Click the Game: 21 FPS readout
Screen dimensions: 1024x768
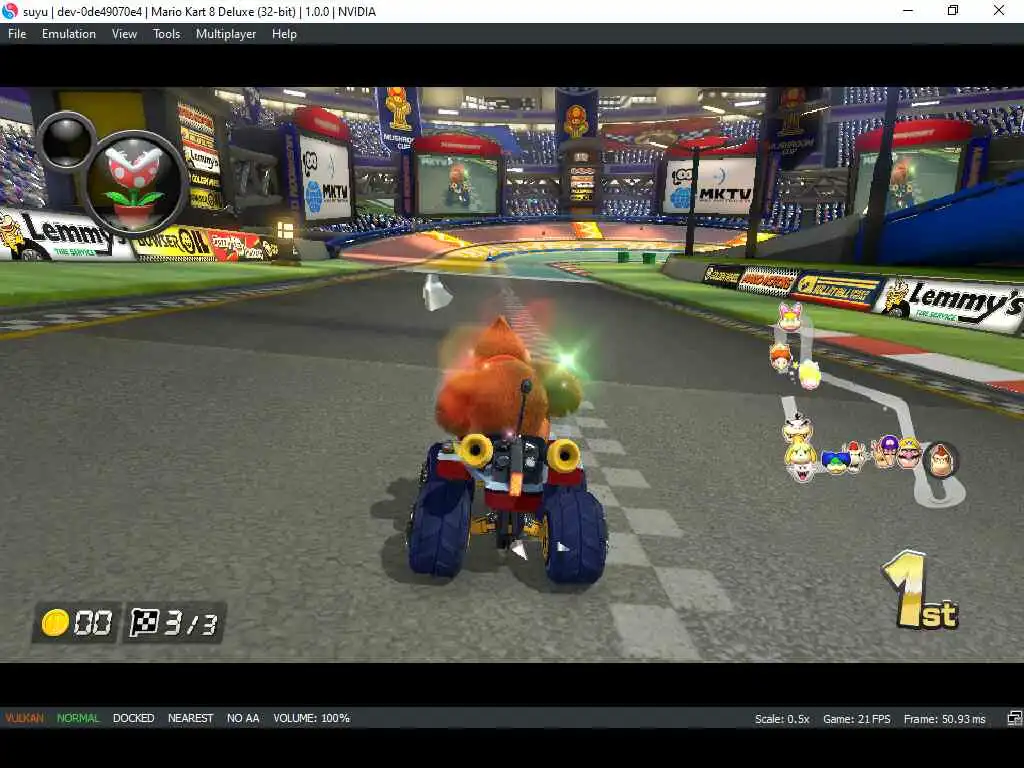pos(856,719)
